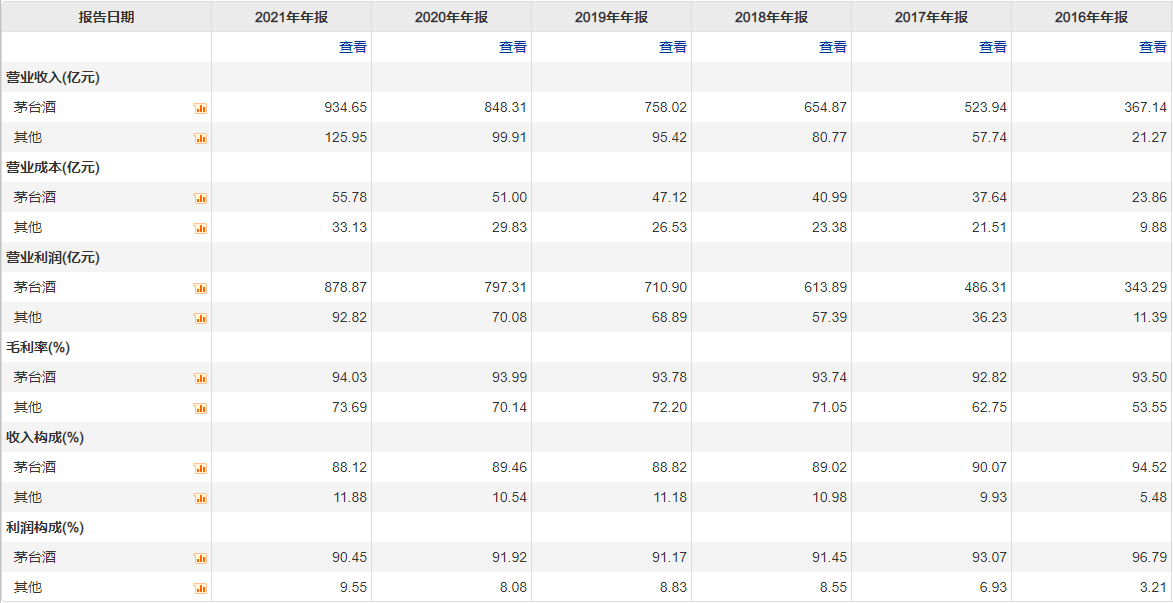Screen dimensions: 1173x603
Task: Click chart icon for 茅台酒 under 毛利率
Action: [200, 378]
